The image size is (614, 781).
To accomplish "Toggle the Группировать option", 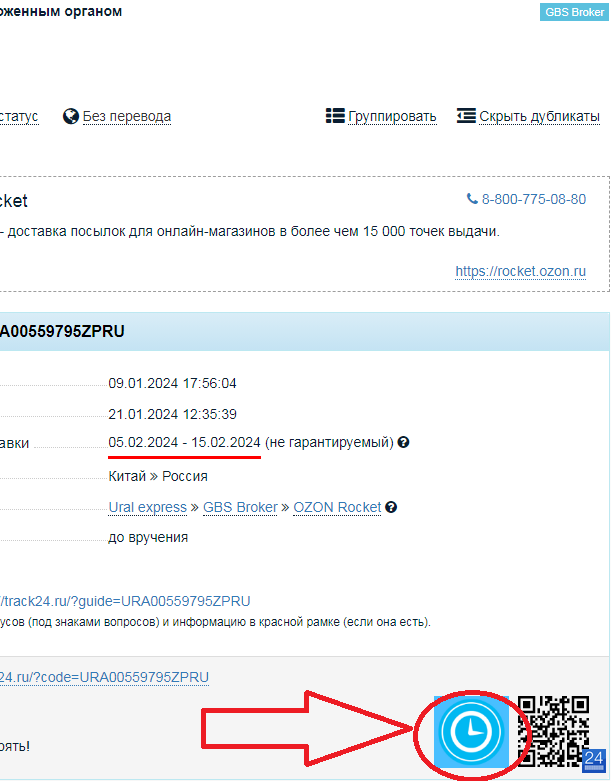I will [x=392, y=117].
